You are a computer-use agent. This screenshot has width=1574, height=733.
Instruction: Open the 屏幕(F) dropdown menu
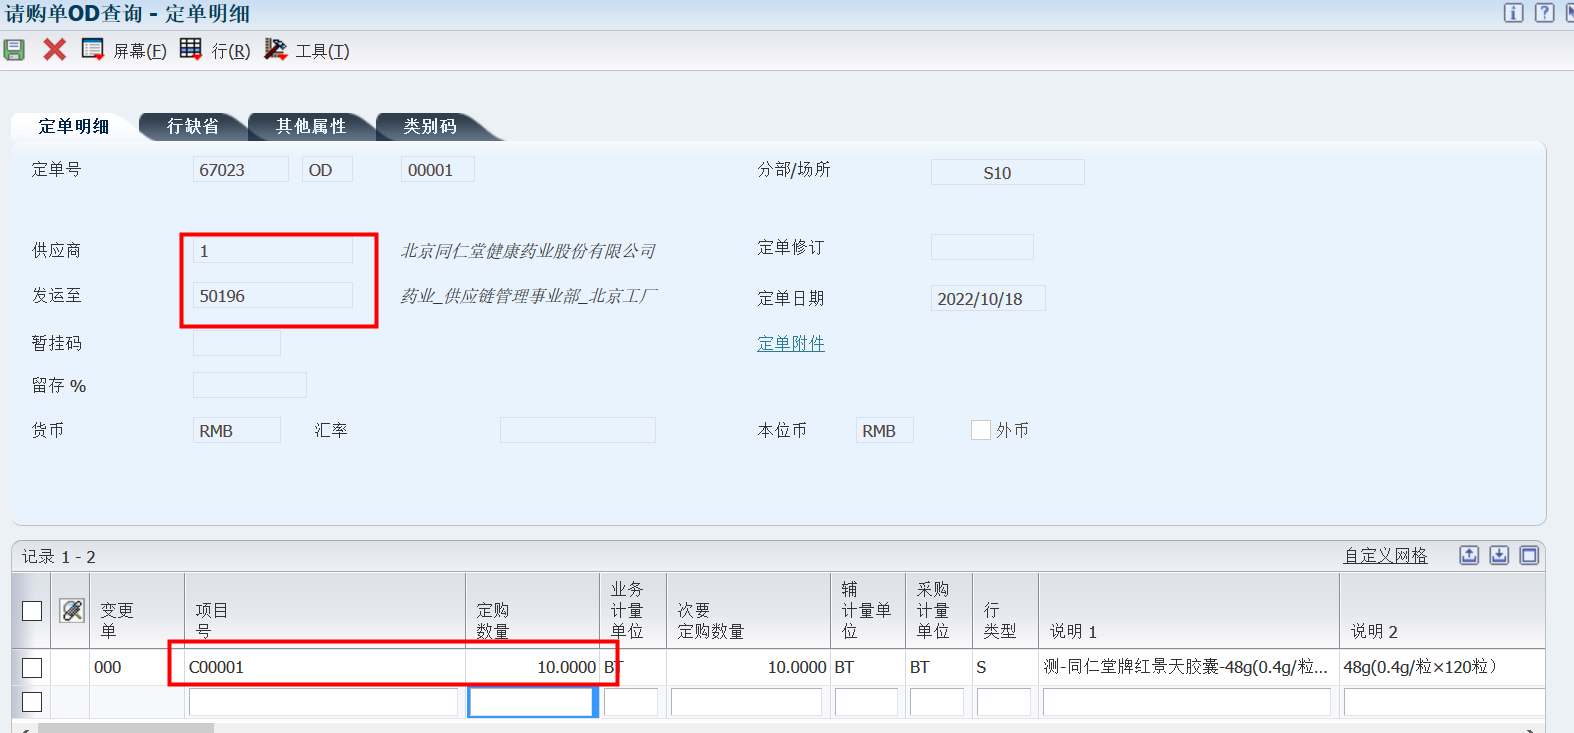click(x=125, y=50)
